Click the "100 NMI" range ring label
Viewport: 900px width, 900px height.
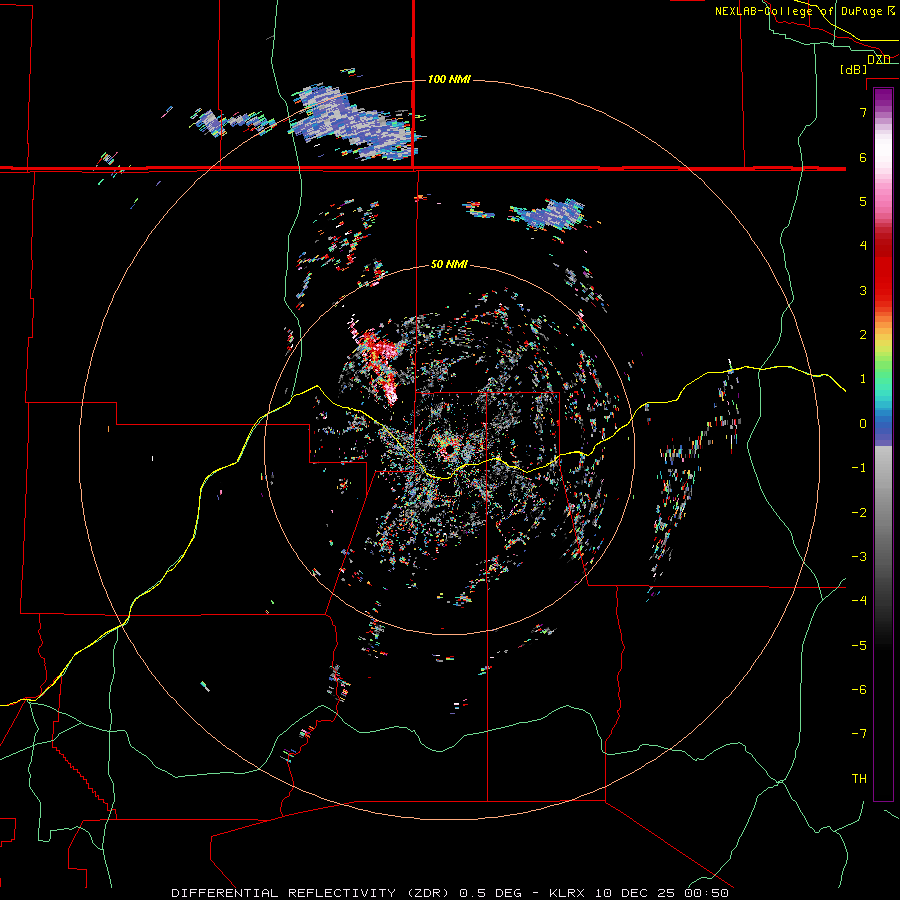449,79
